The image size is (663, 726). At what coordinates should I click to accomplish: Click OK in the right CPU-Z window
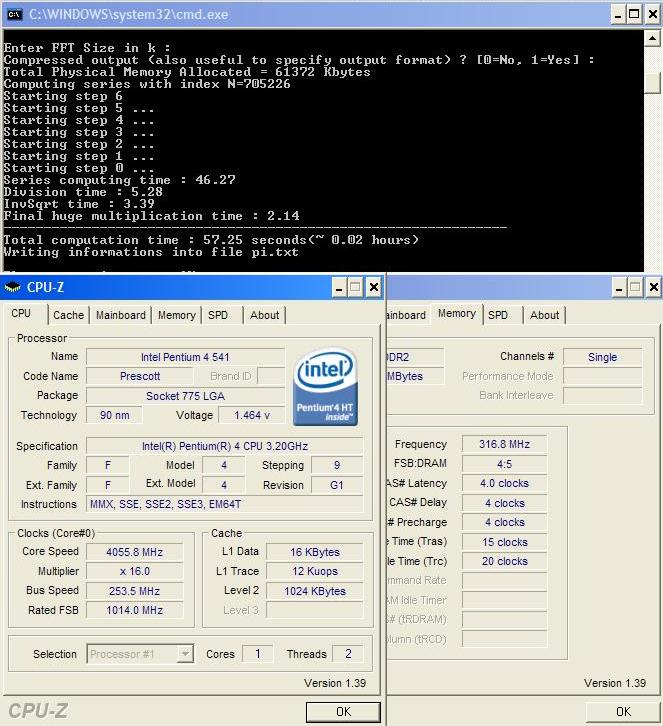(x=623, y=712)
